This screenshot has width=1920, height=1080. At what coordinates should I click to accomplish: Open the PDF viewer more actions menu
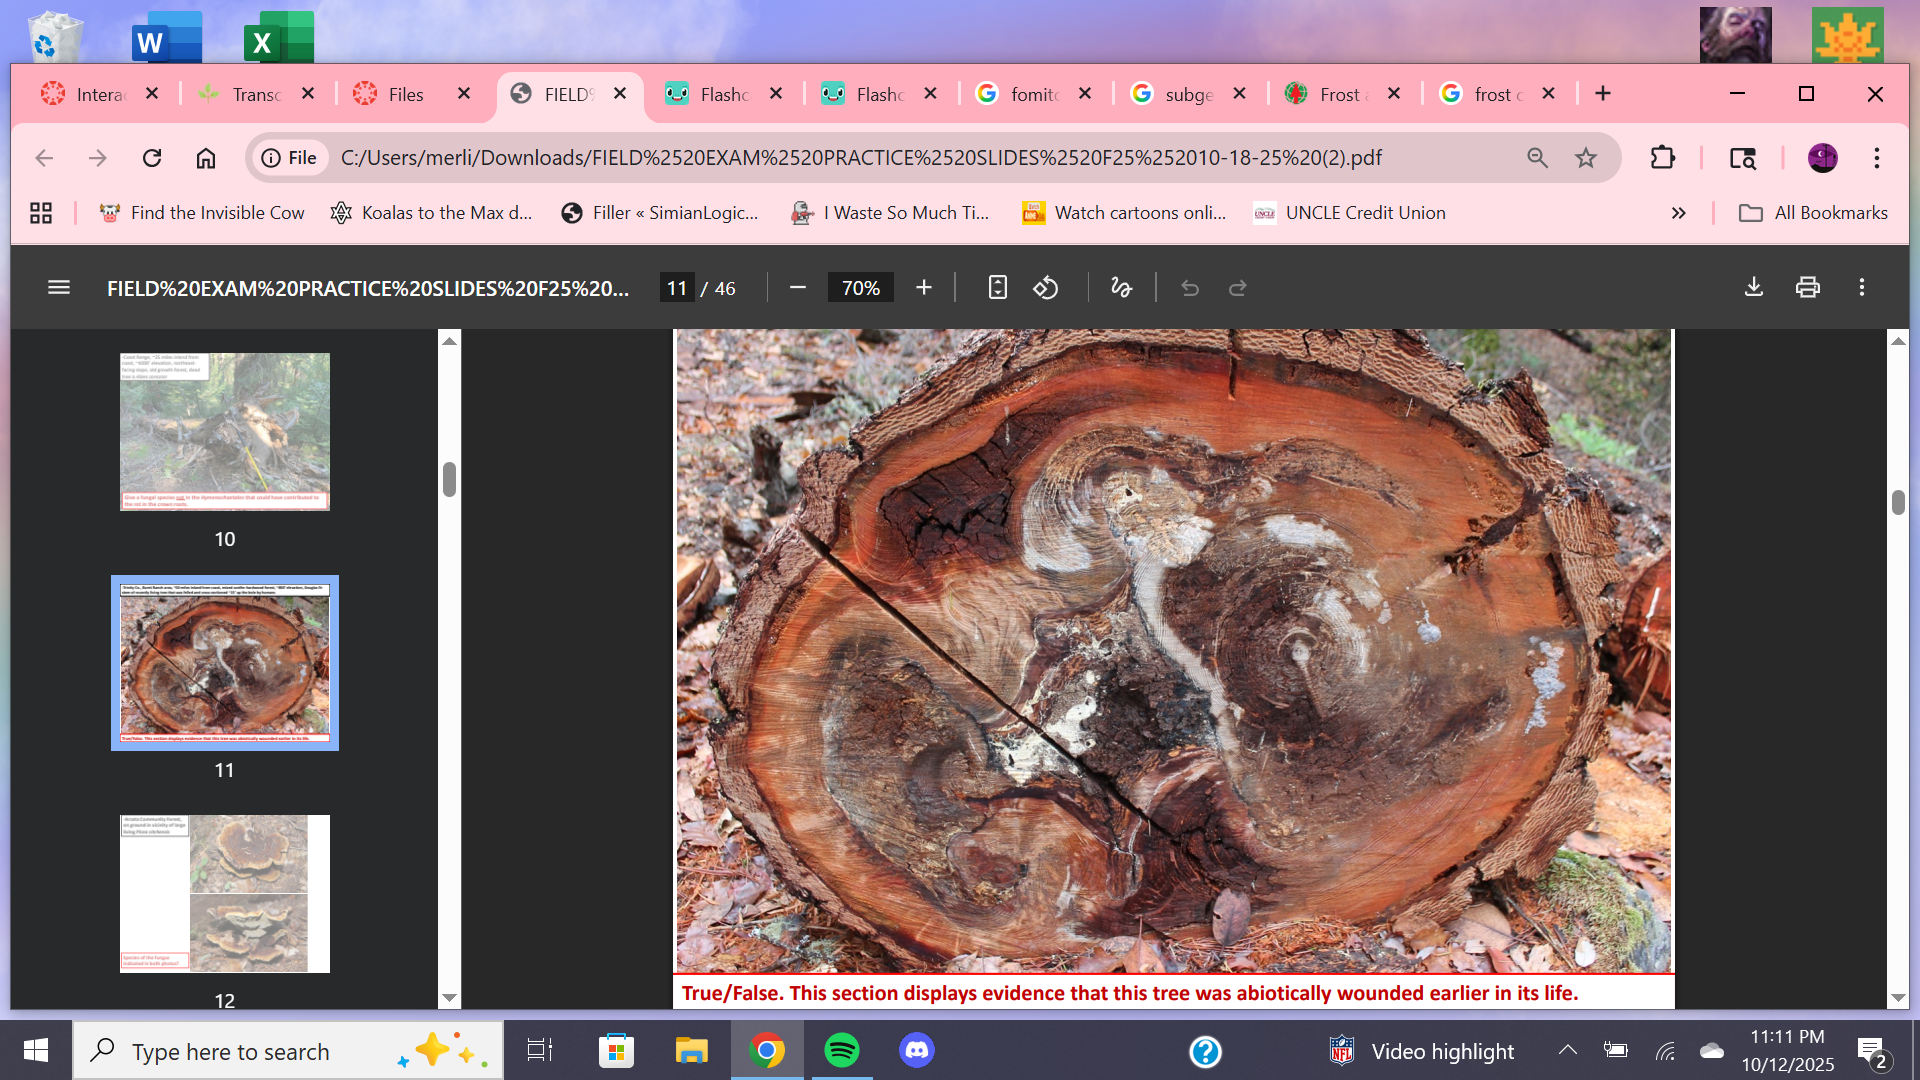(1861, 288)
